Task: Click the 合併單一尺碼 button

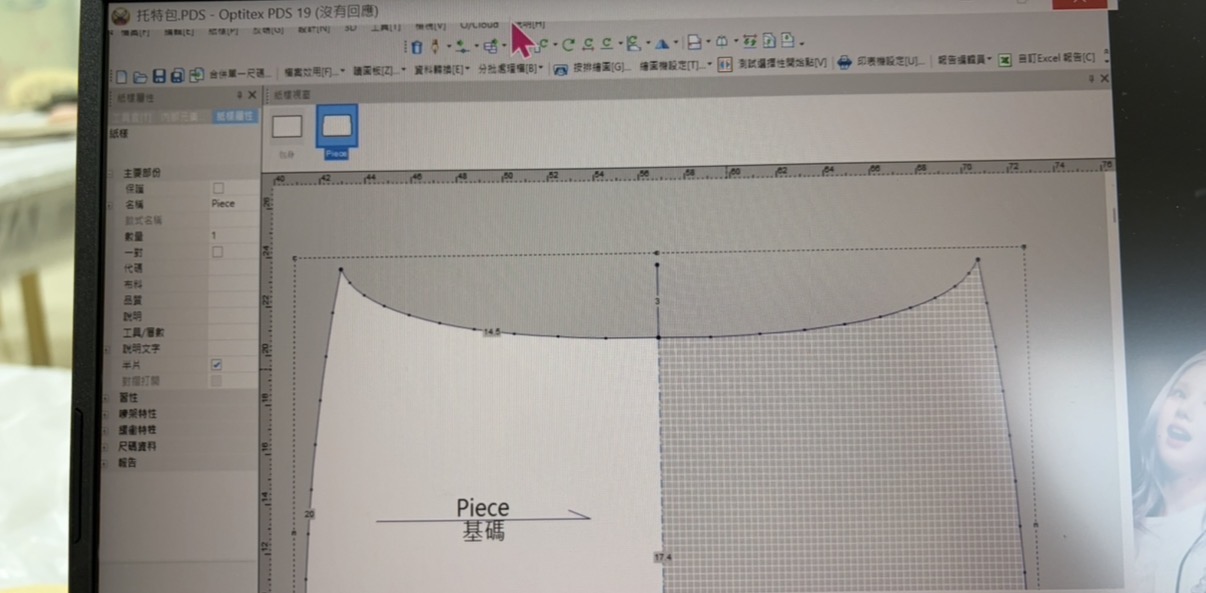Action: click(x=239, y=74)
